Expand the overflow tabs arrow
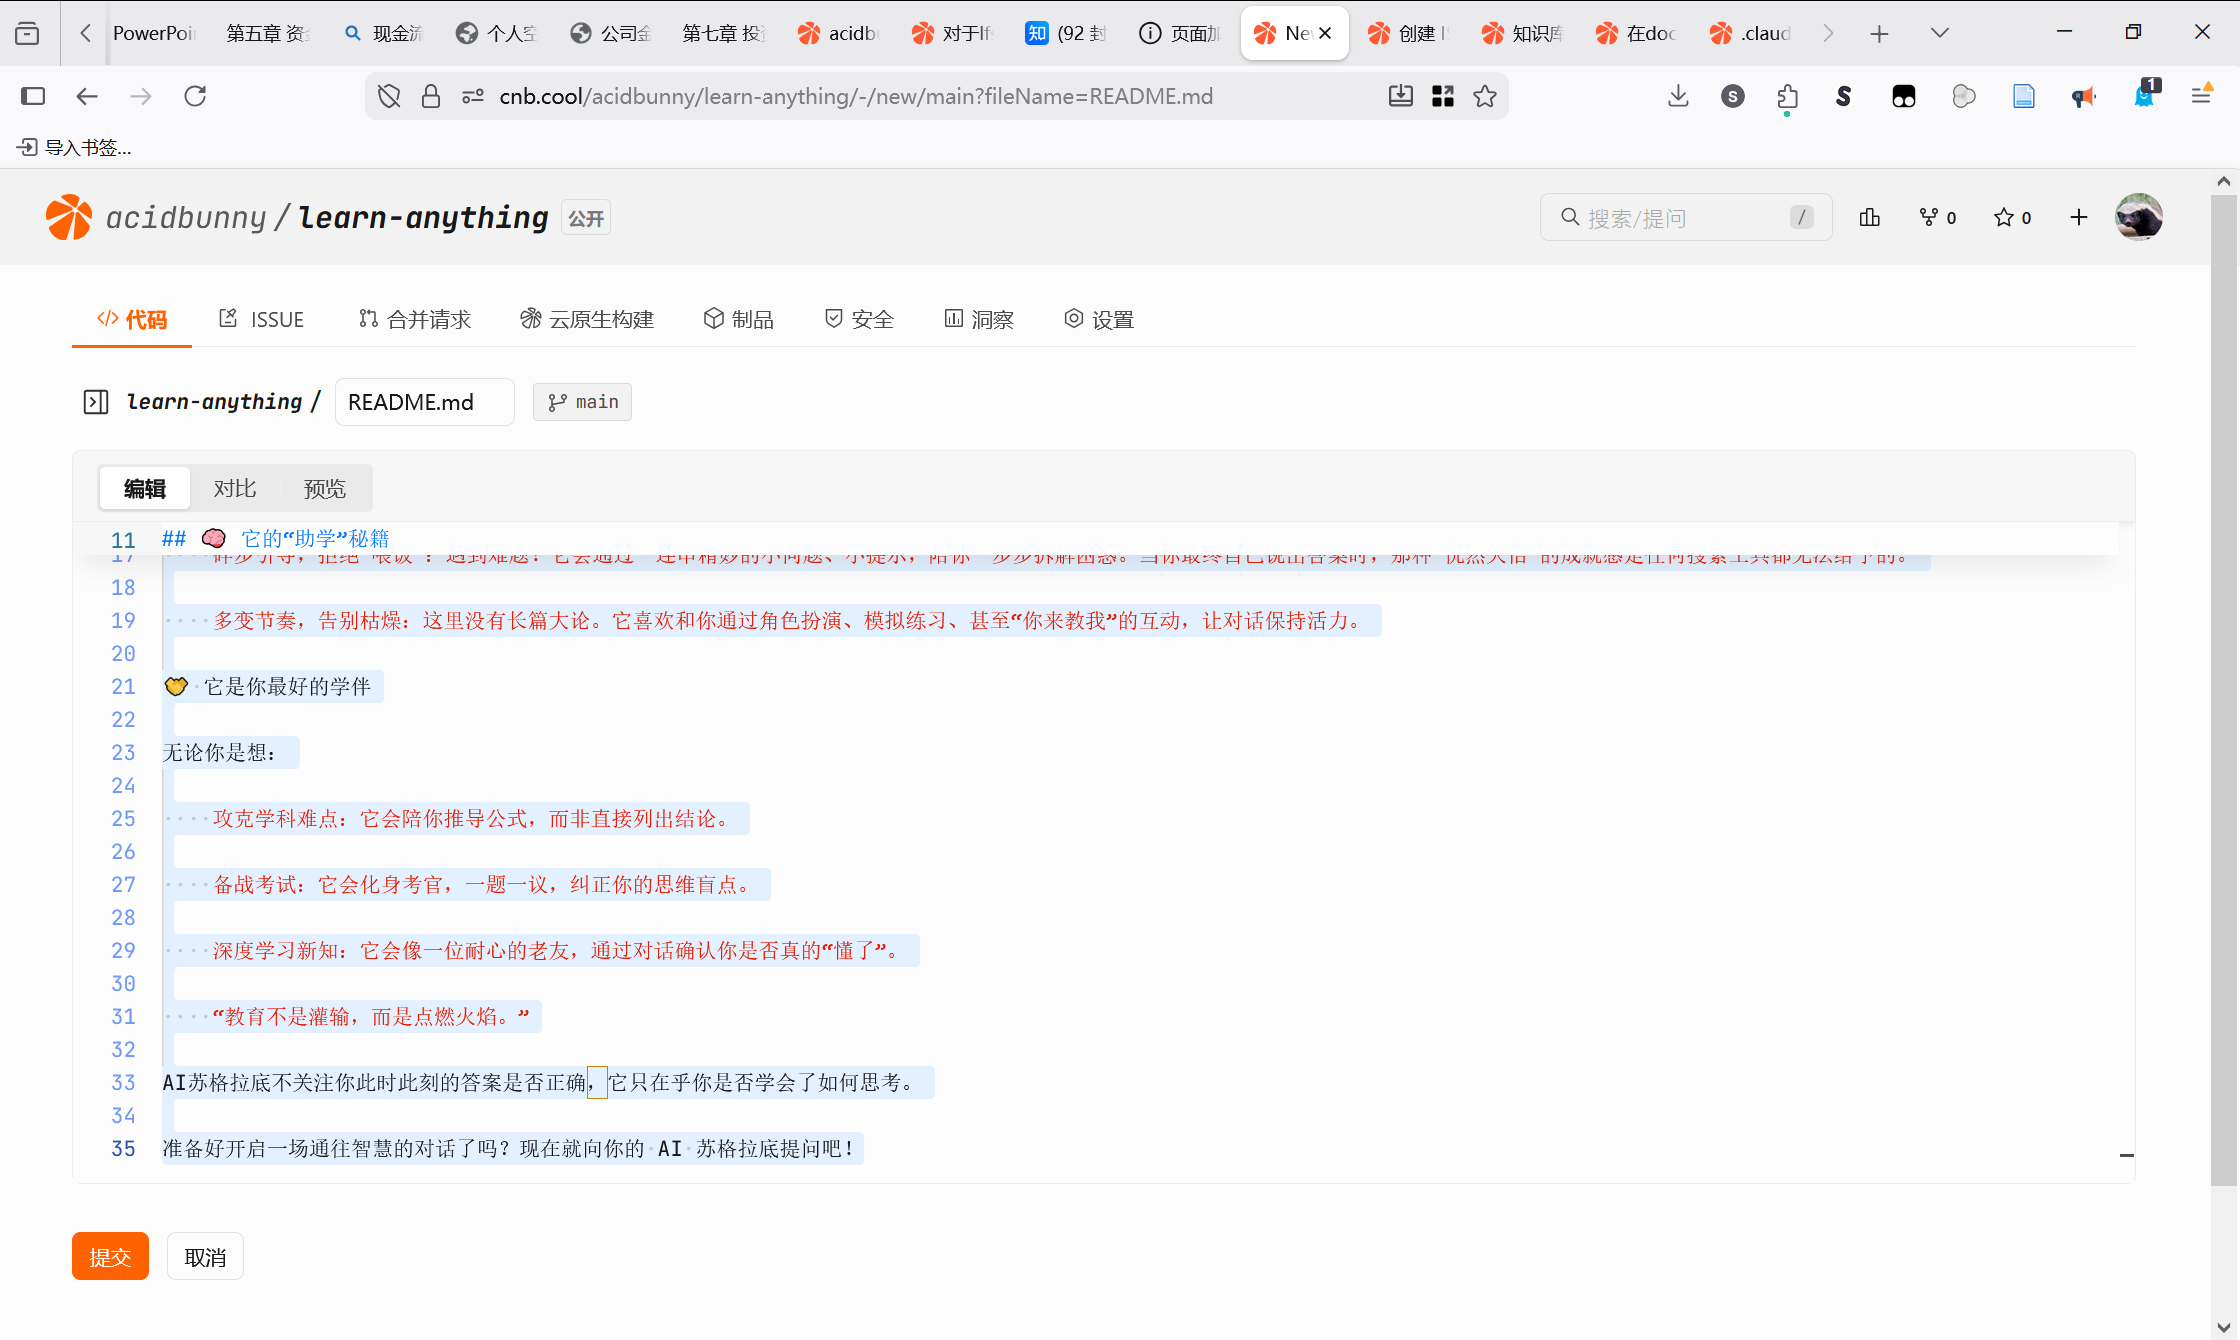 [x=1828, y=32]
